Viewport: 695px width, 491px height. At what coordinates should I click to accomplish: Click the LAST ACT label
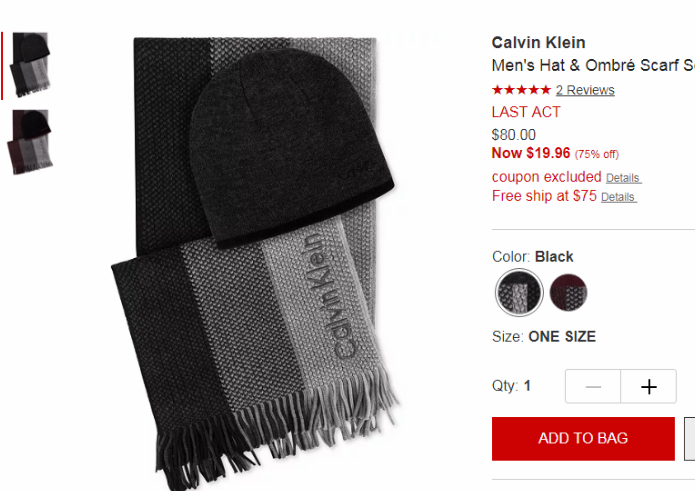click(x=526, y=112)
